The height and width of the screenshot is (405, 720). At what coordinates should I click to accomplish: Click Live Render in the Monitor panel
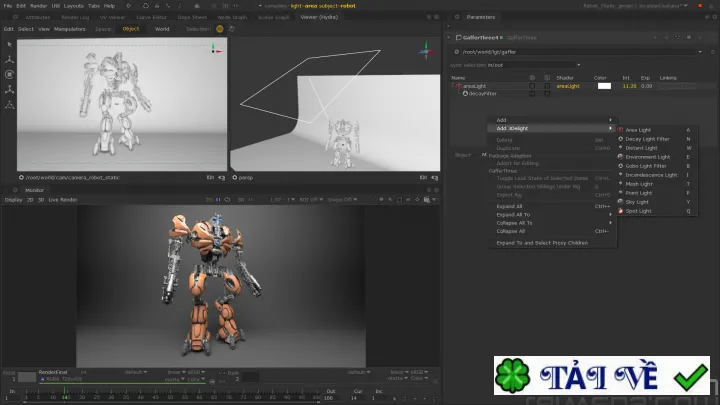point(63,200)
